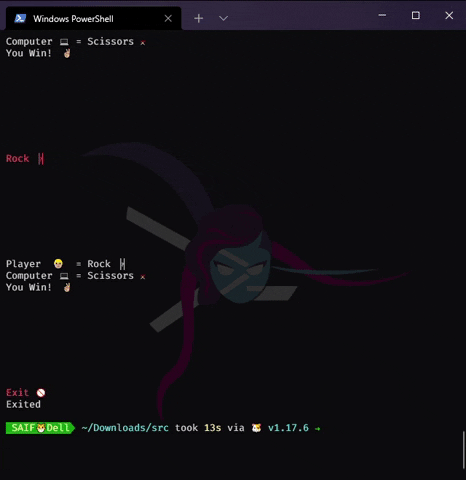The height and width of the screenshot is (480, 466).
Task: Click the lower 'You Win!' text
Action: coord(29,287)
